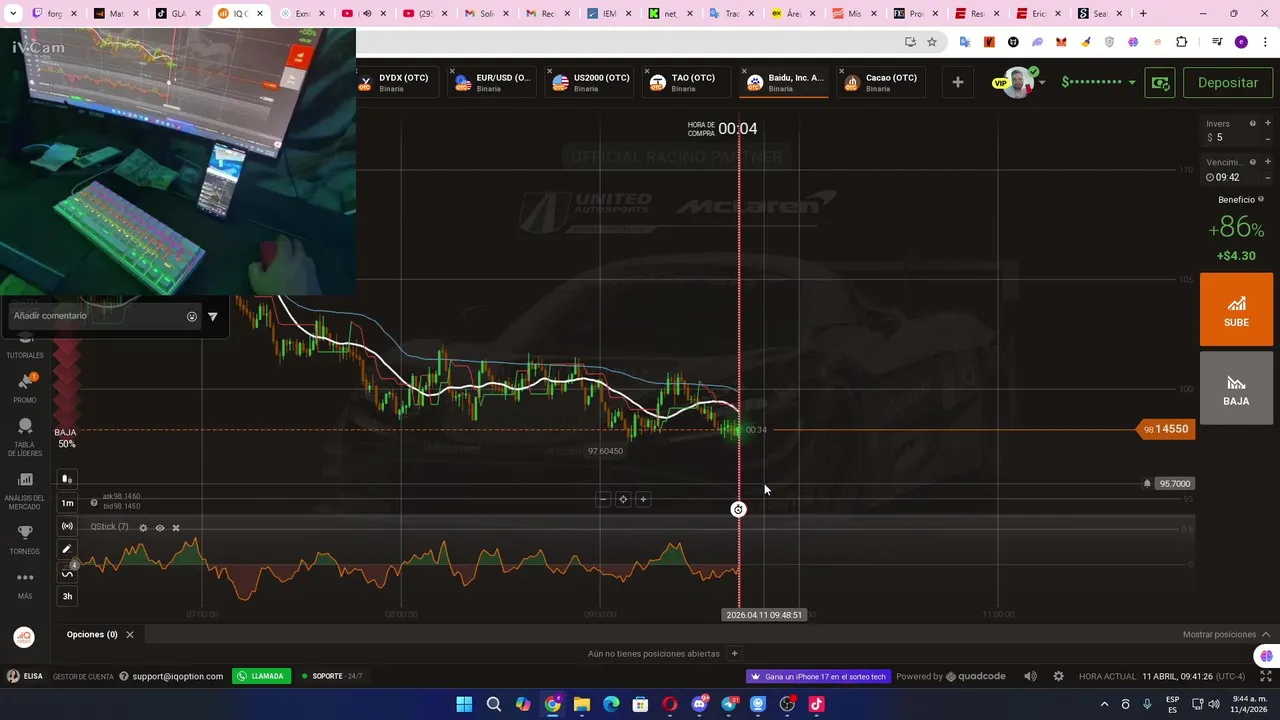
Task: Bookmark this page with star icon
Action: [932, 42]
